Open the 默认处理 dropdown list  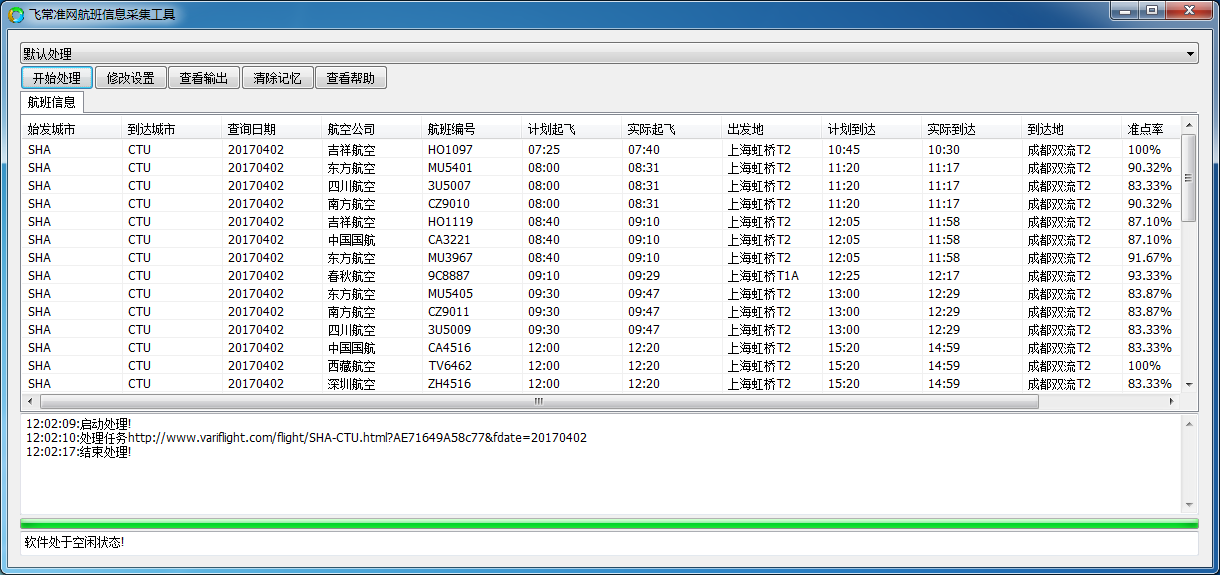(609, 53)
